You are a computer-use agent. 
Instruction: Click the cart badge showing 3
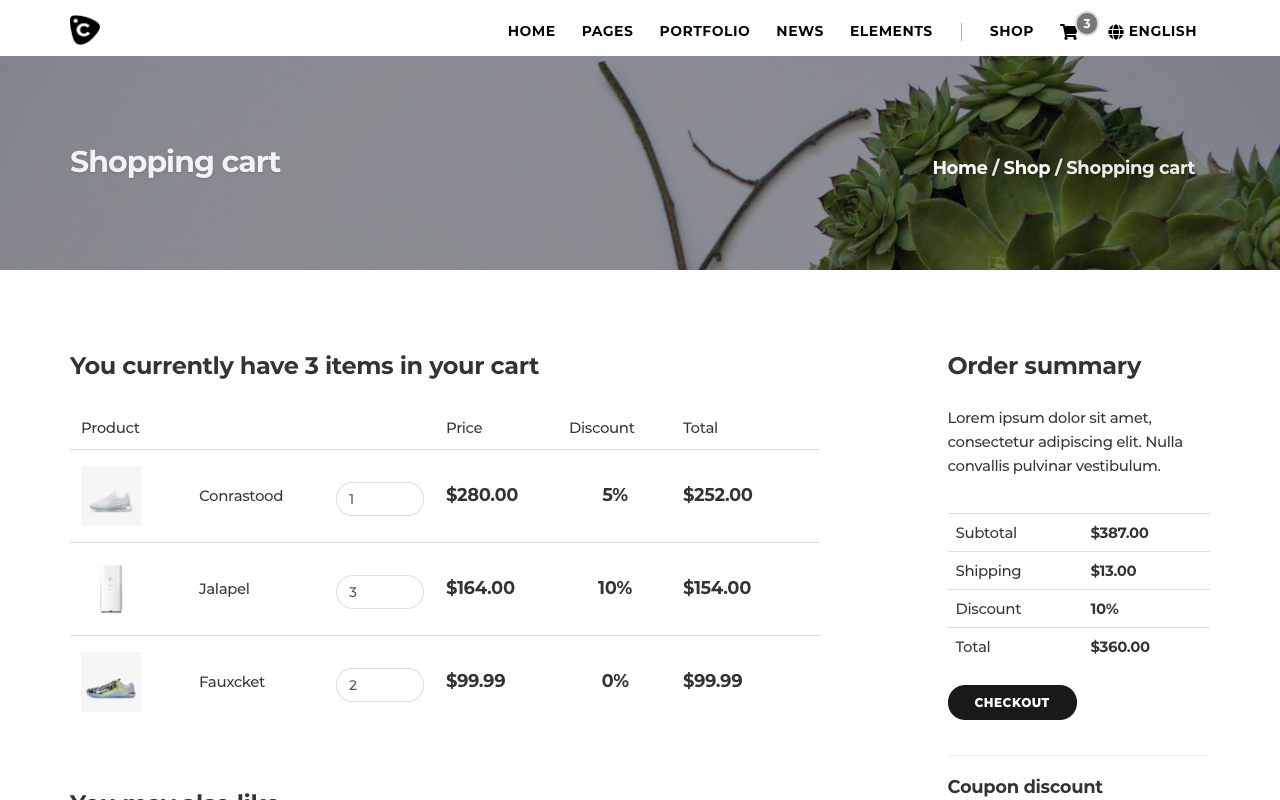[x=1086, y=24]
